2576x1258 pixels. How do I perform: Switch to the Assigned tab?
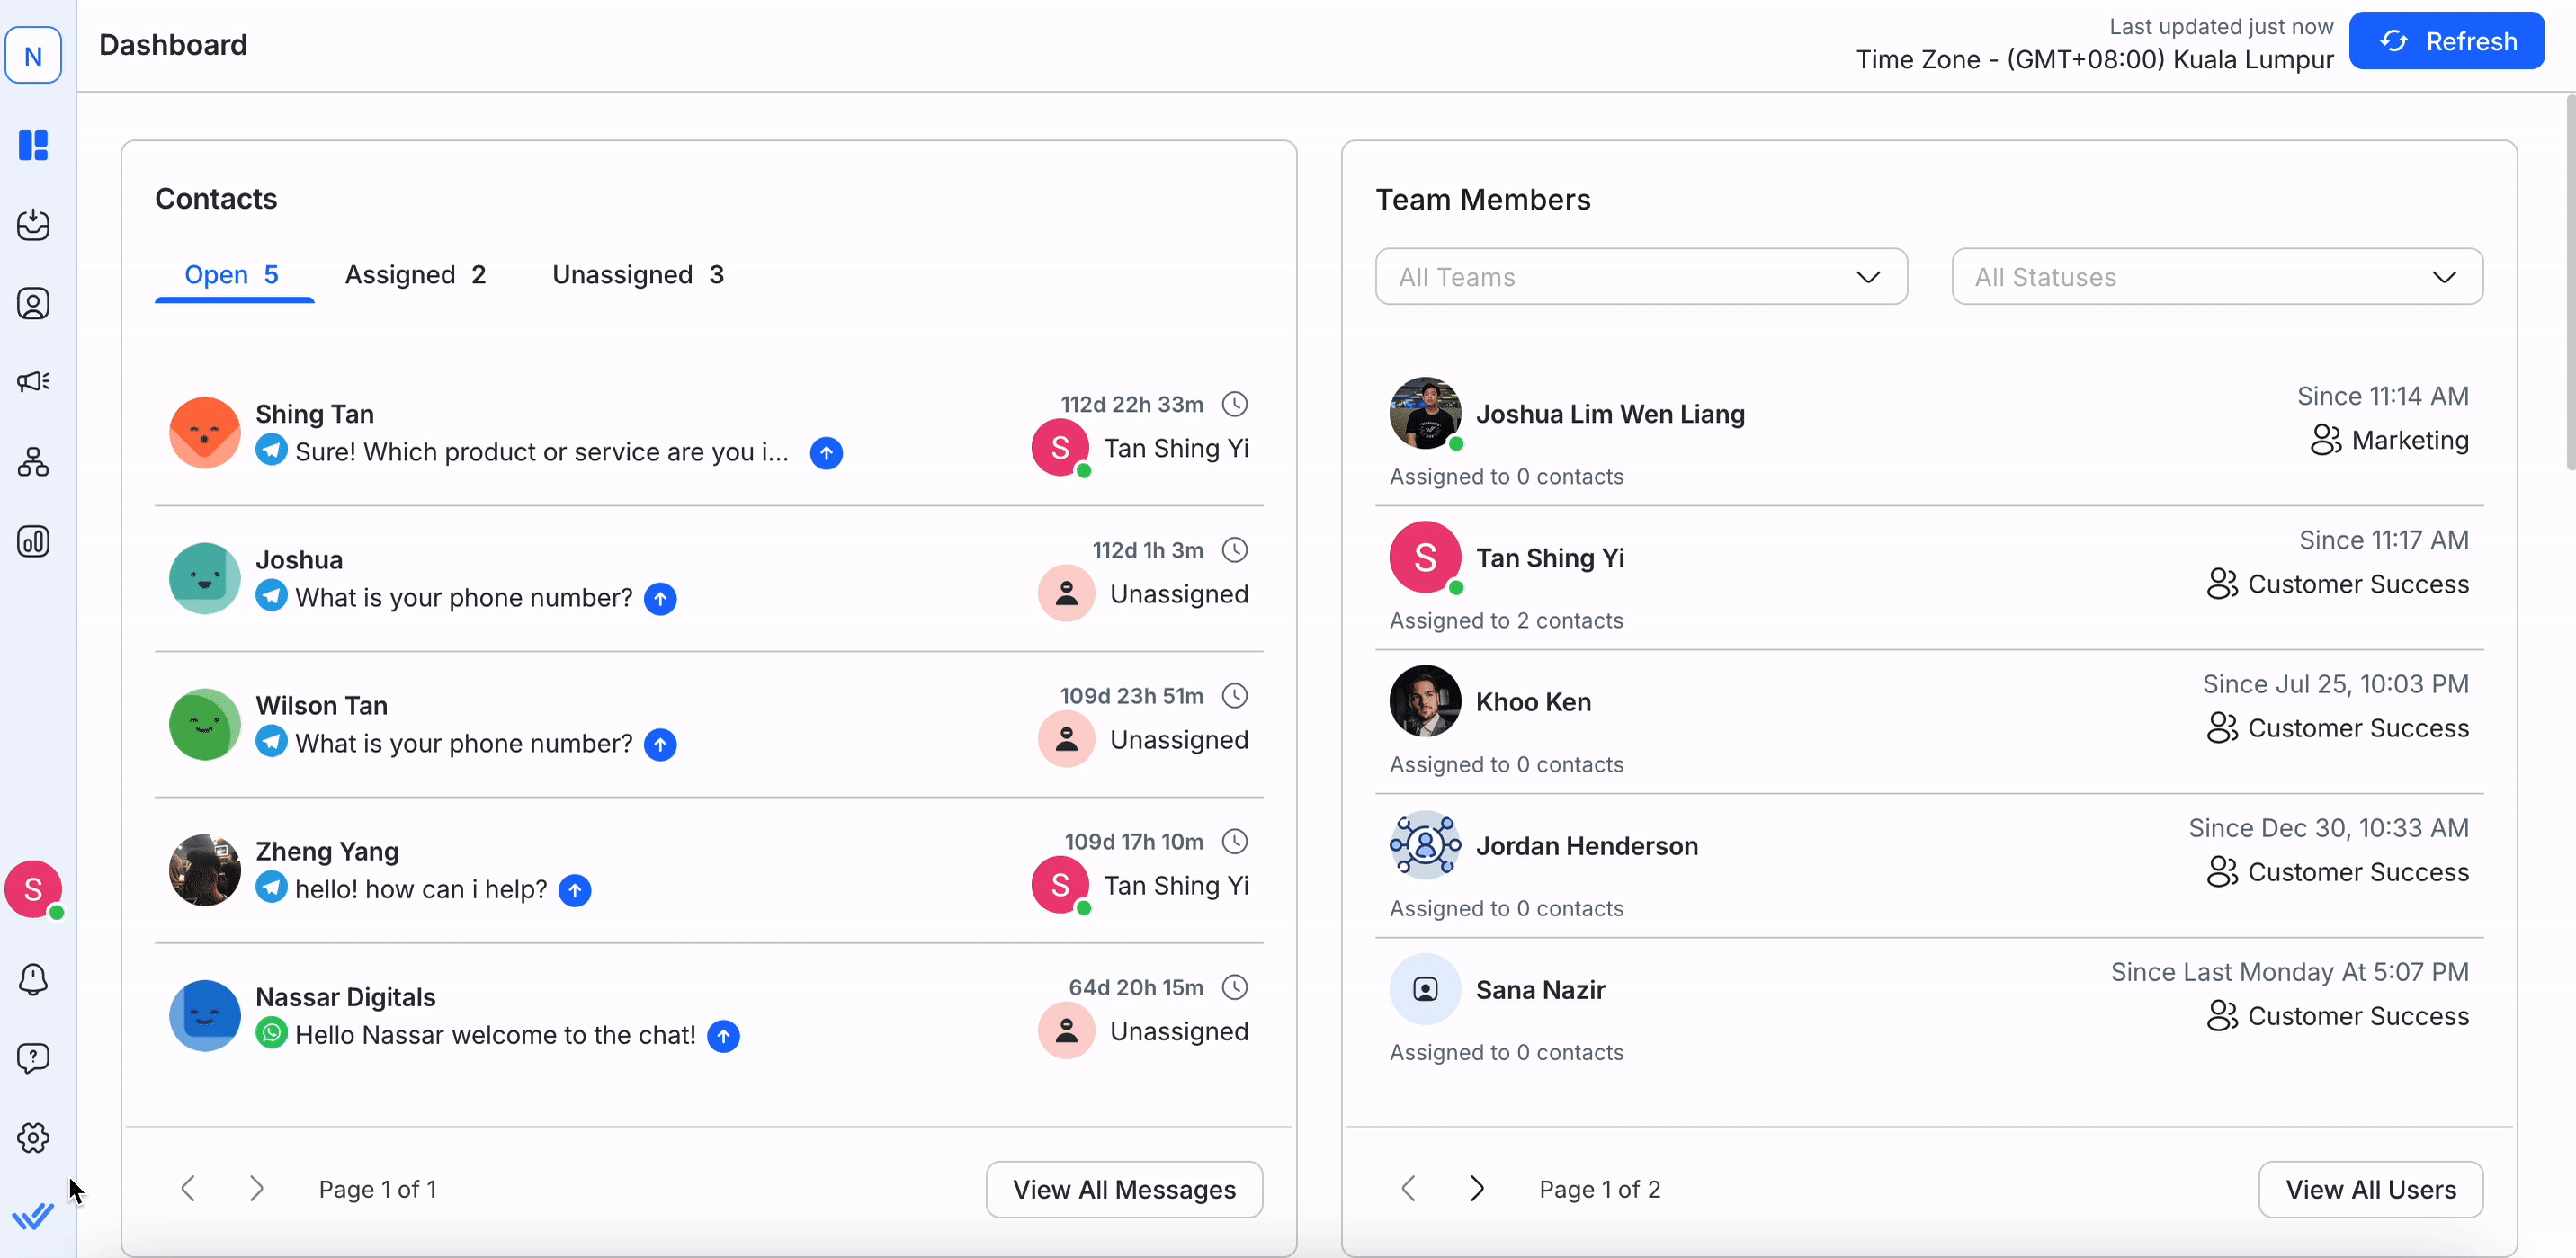pyautogui.click(x=415, y=275)
